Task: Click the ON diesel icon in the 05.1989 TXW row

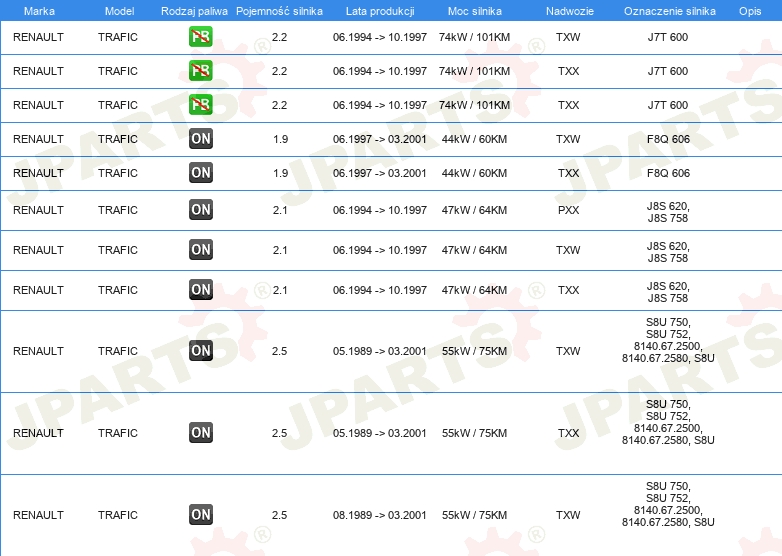Action: tap(200, 351)
